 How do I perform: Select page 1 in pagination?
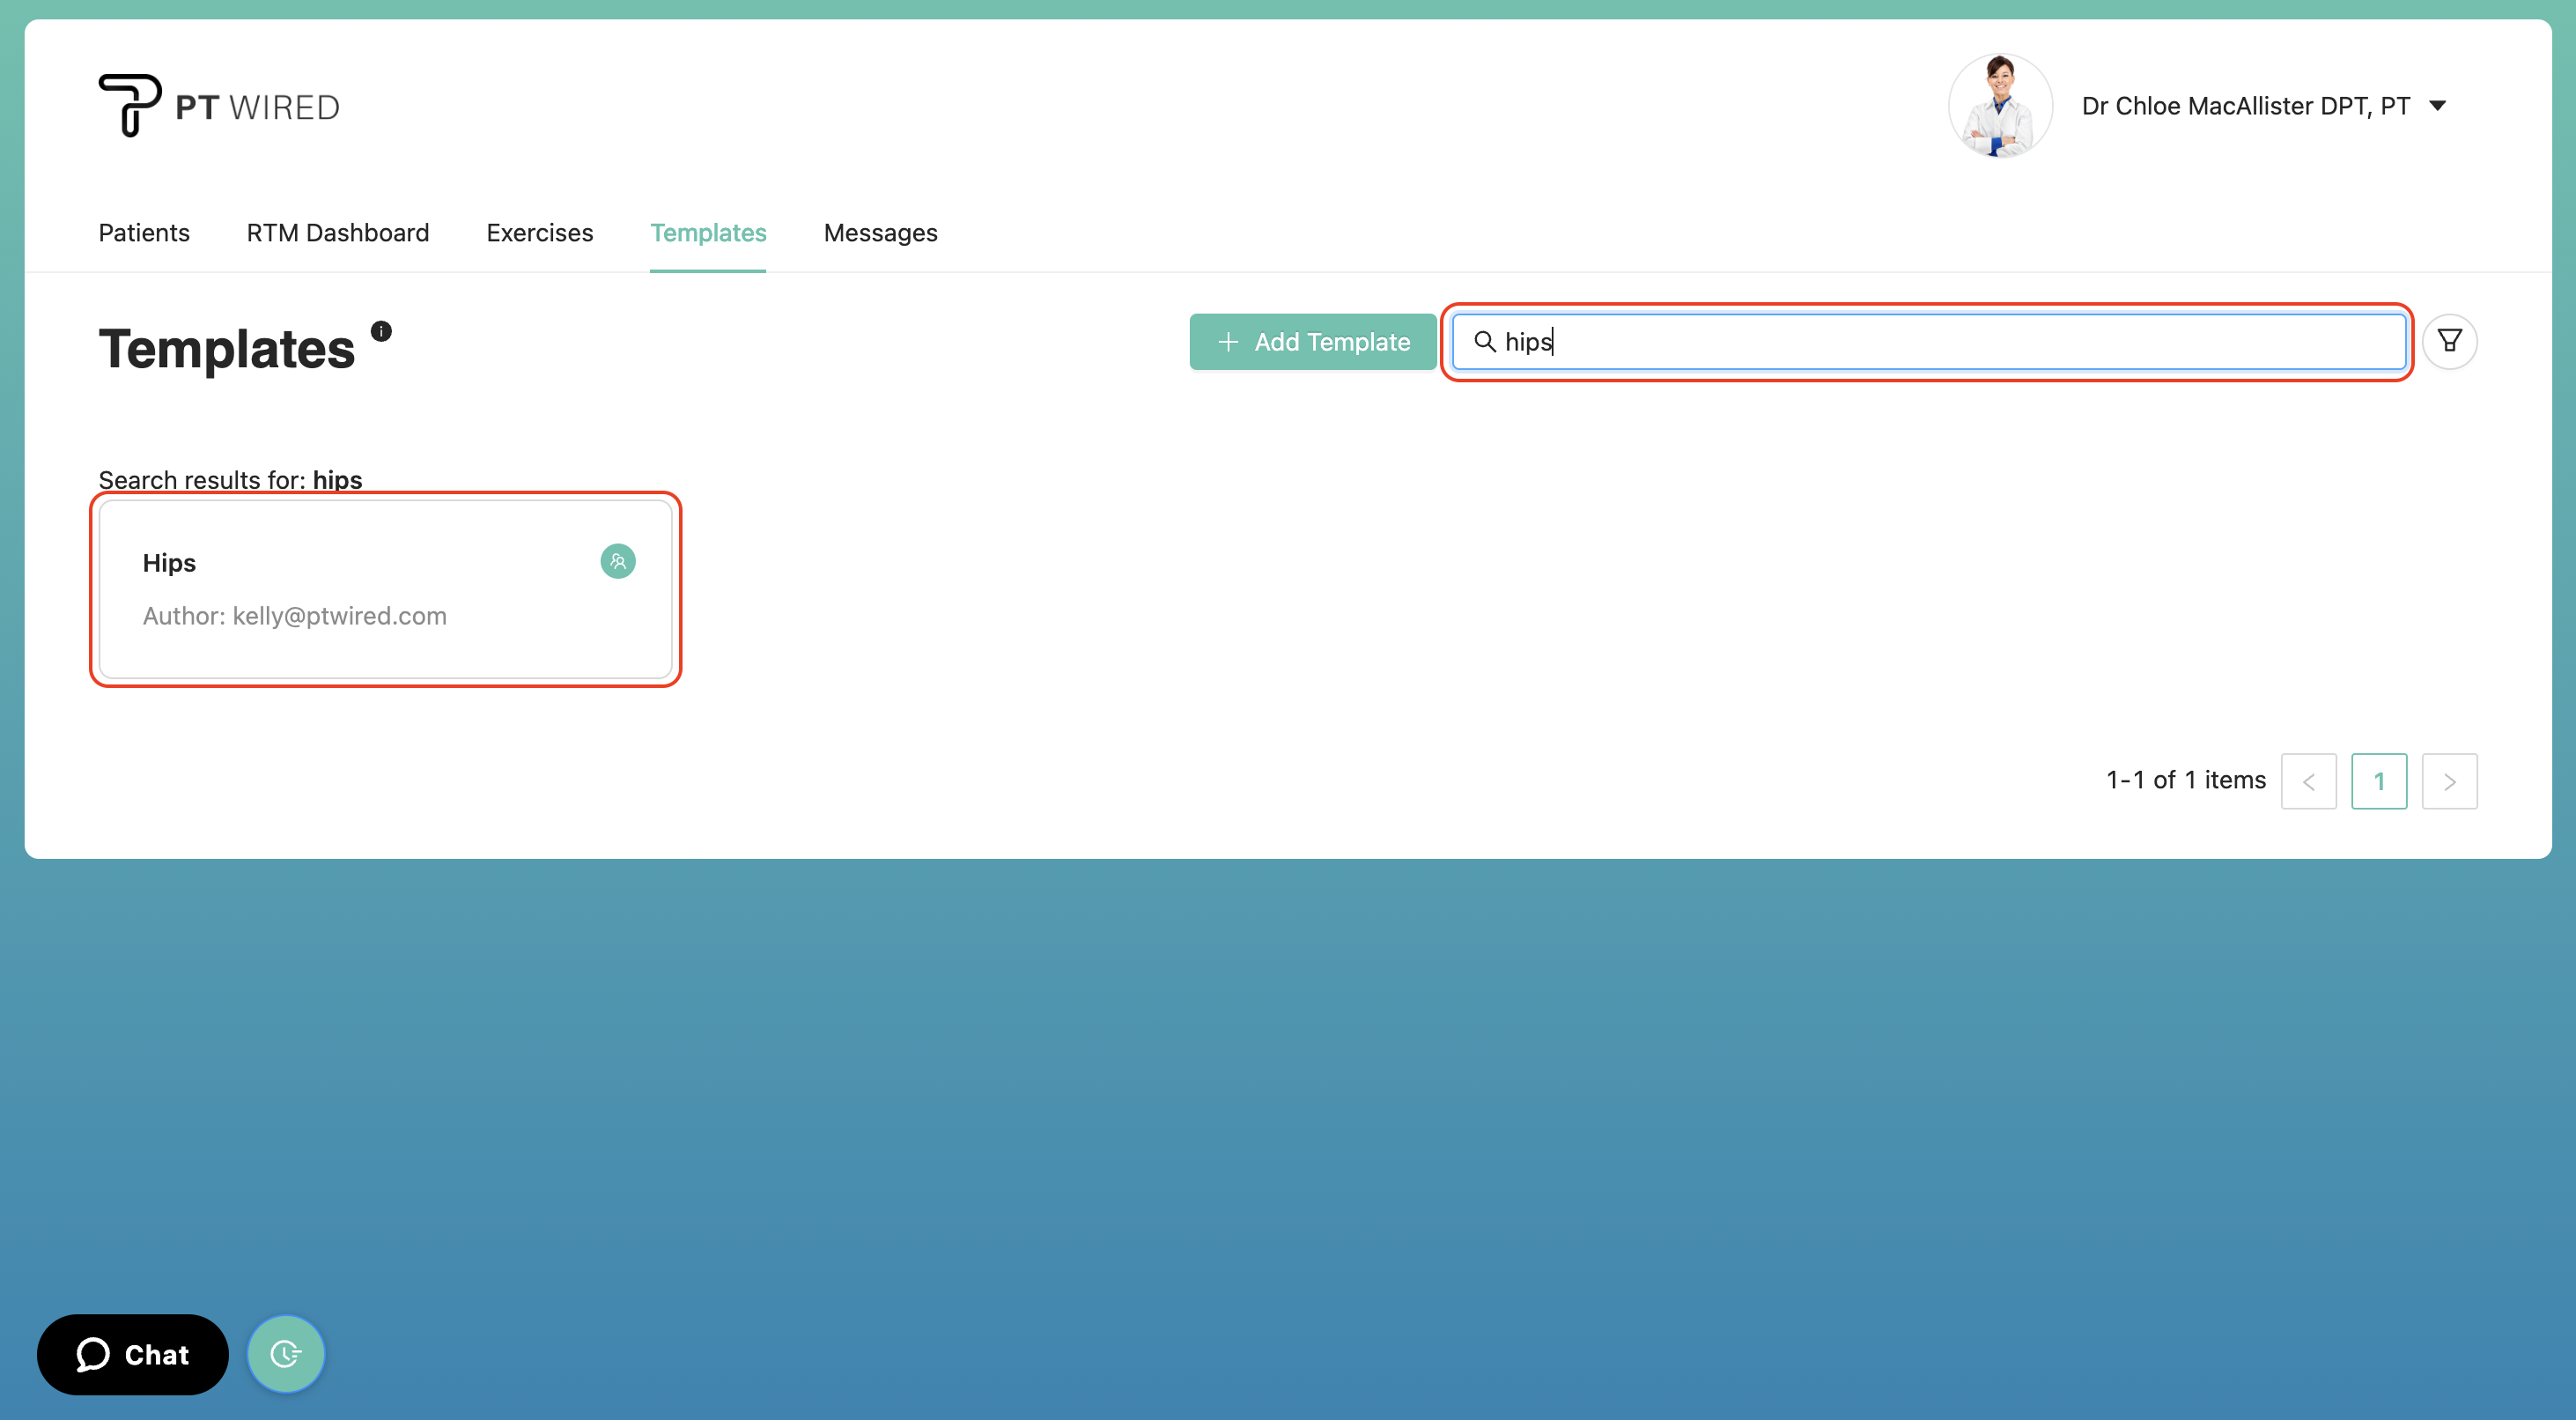point(2380,781)
